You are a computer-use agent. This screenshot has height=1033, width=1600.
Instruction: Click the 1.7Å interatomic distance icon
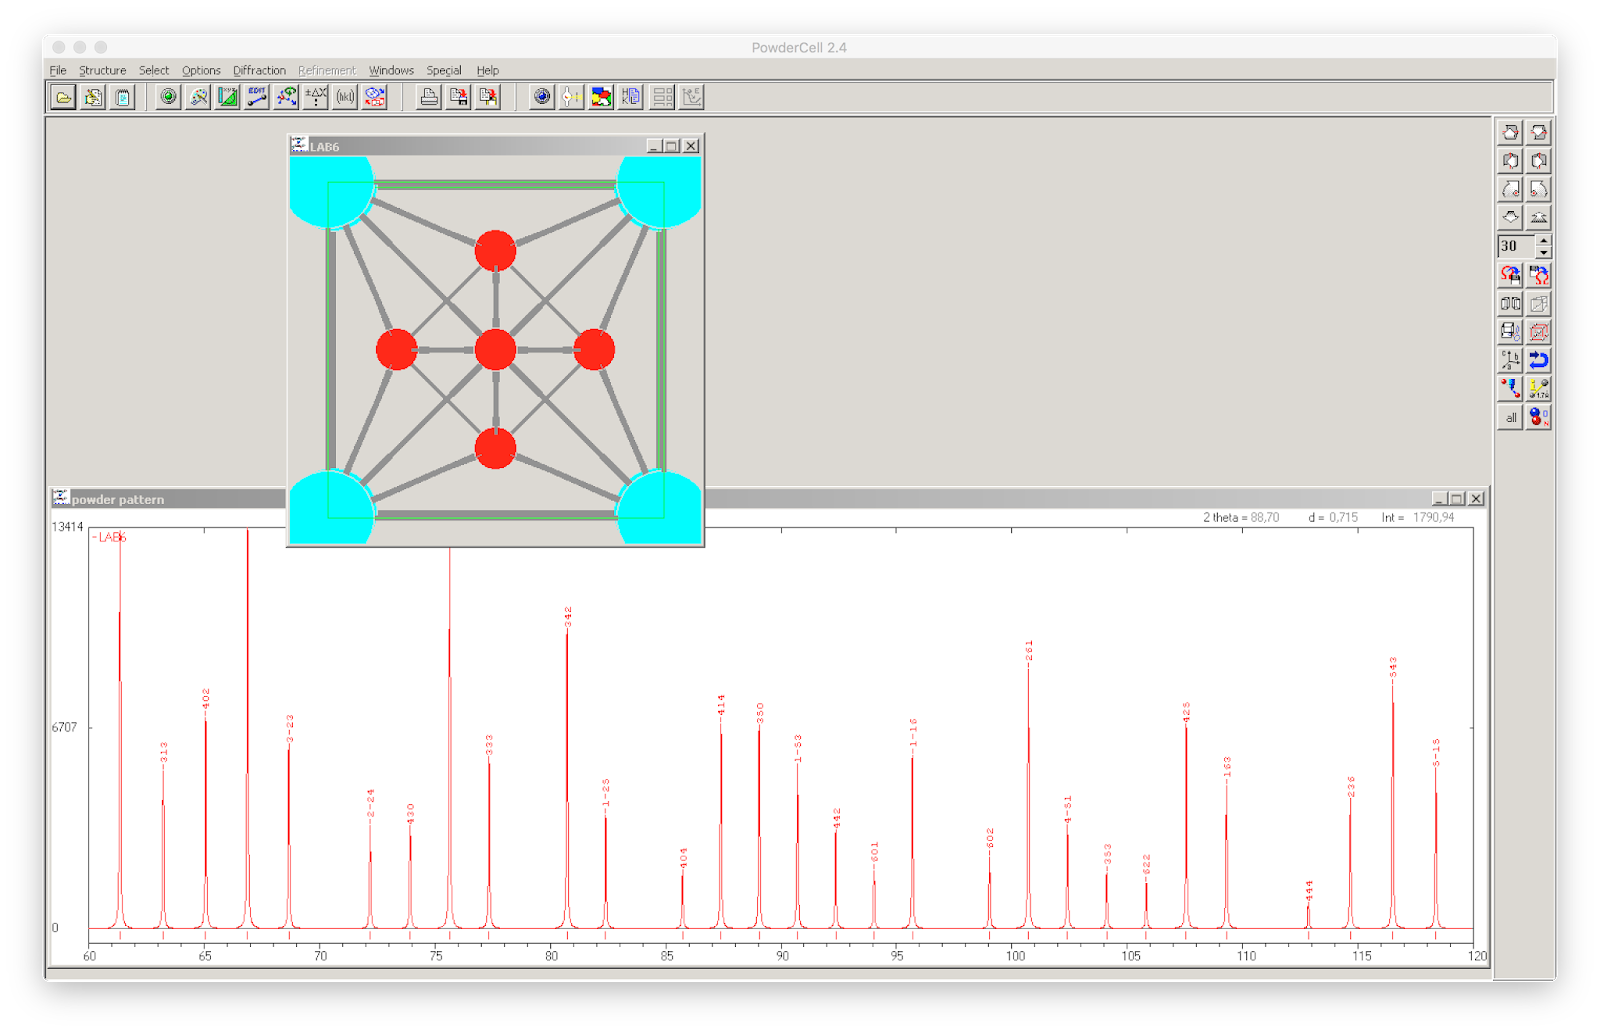pyautogui.click(x=1540, y=390)
